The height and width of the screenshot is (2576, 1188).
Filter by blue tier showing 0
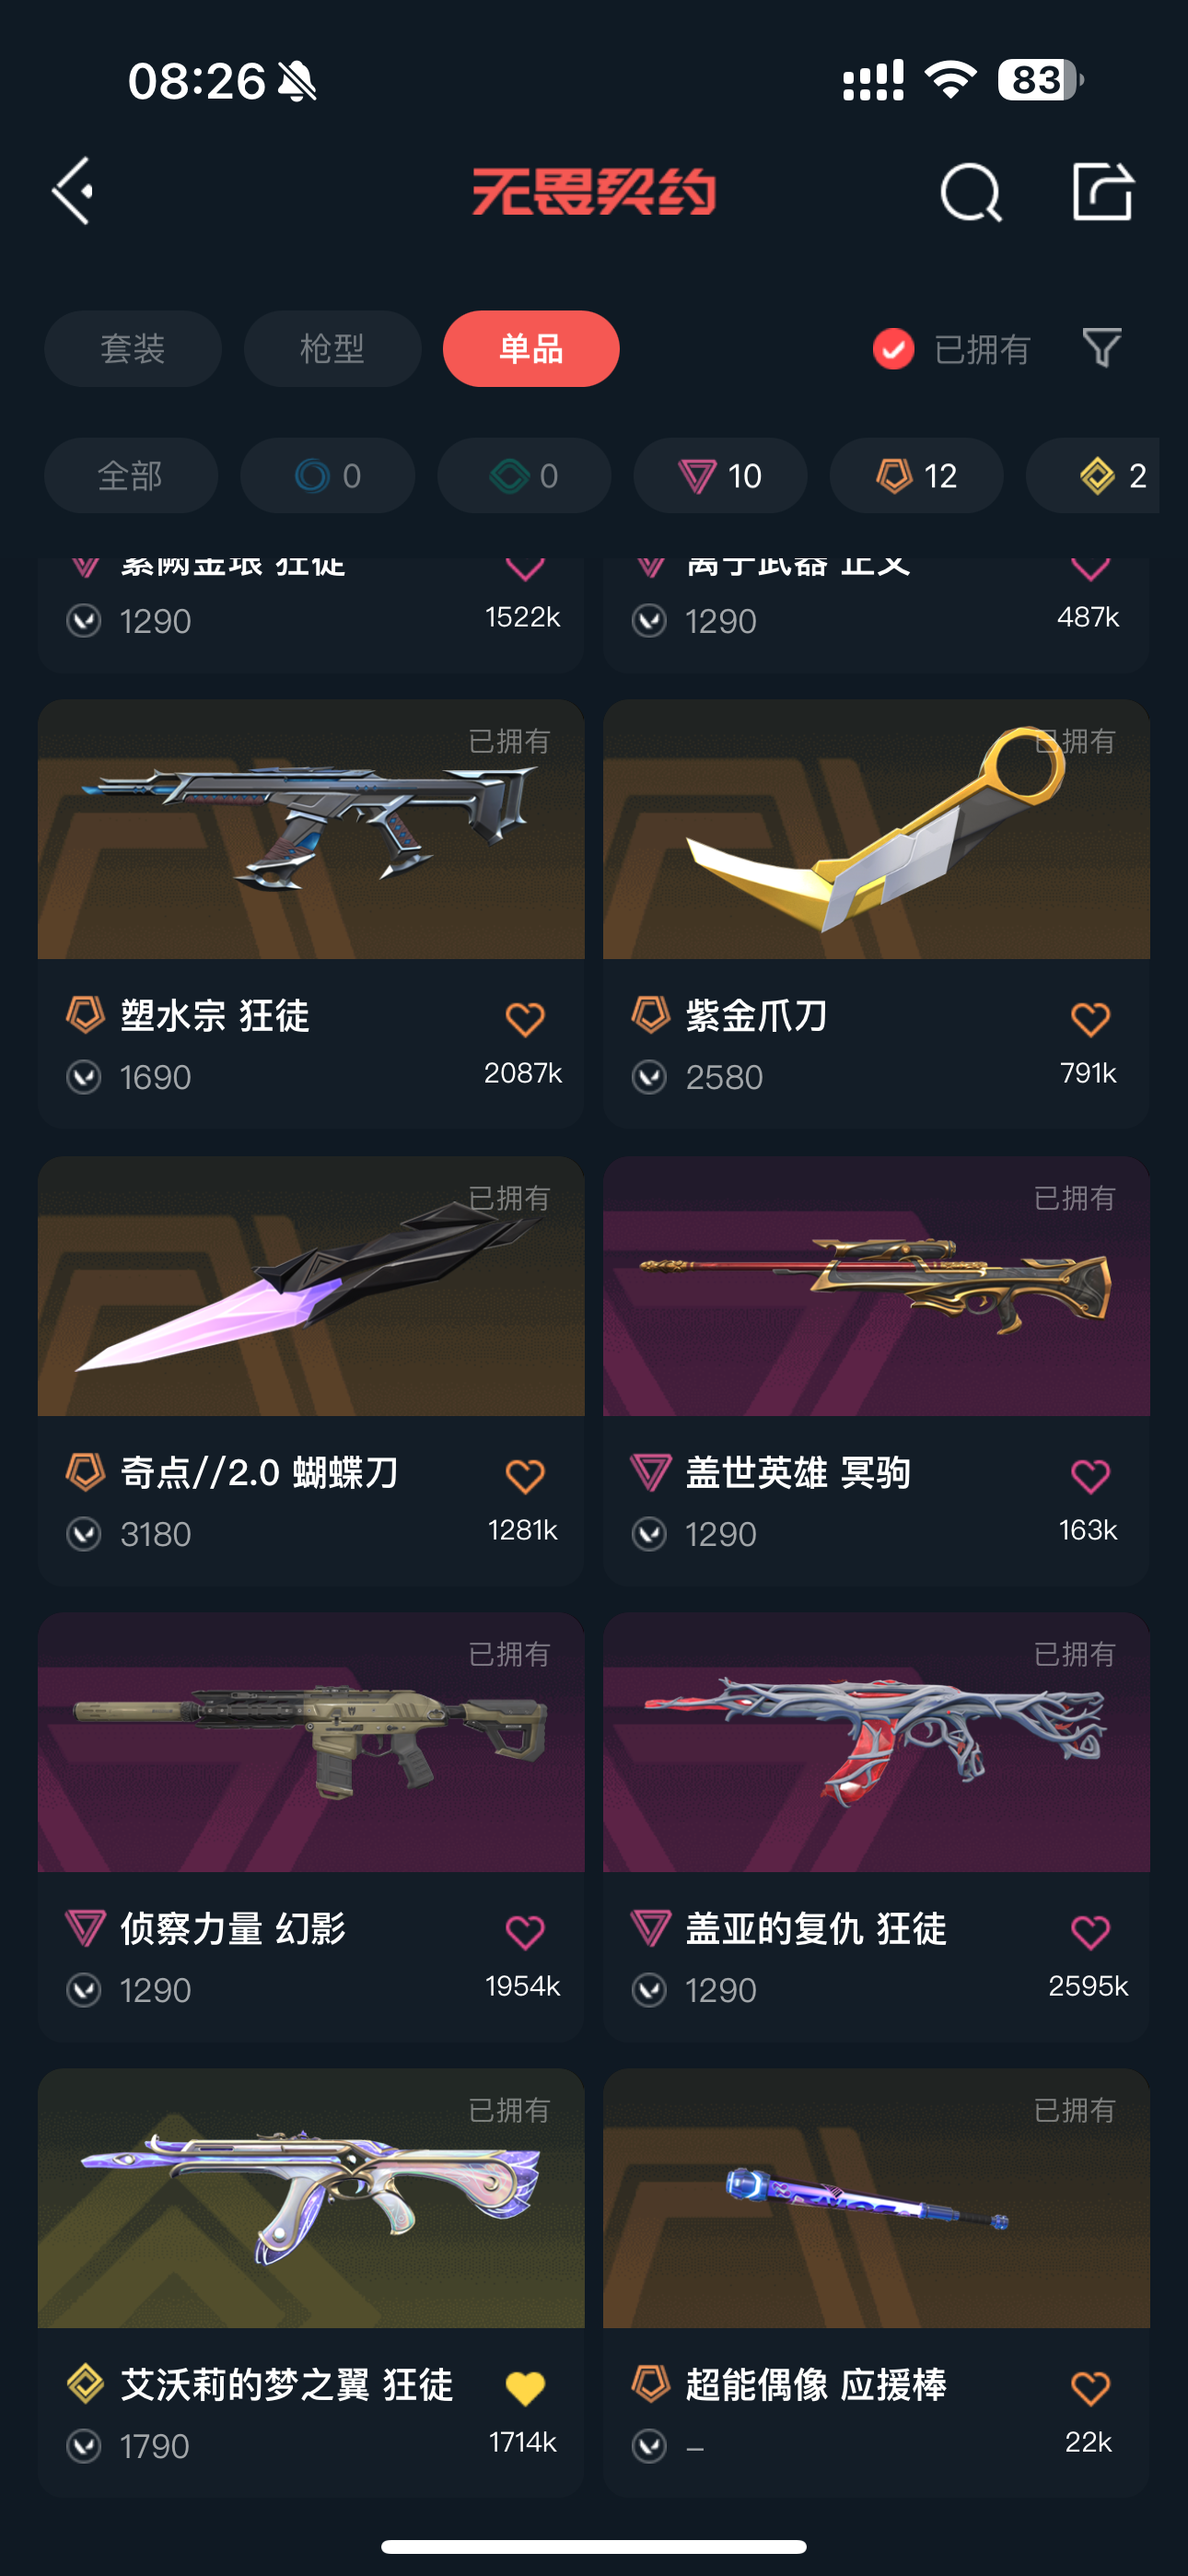tap(327, 475)
